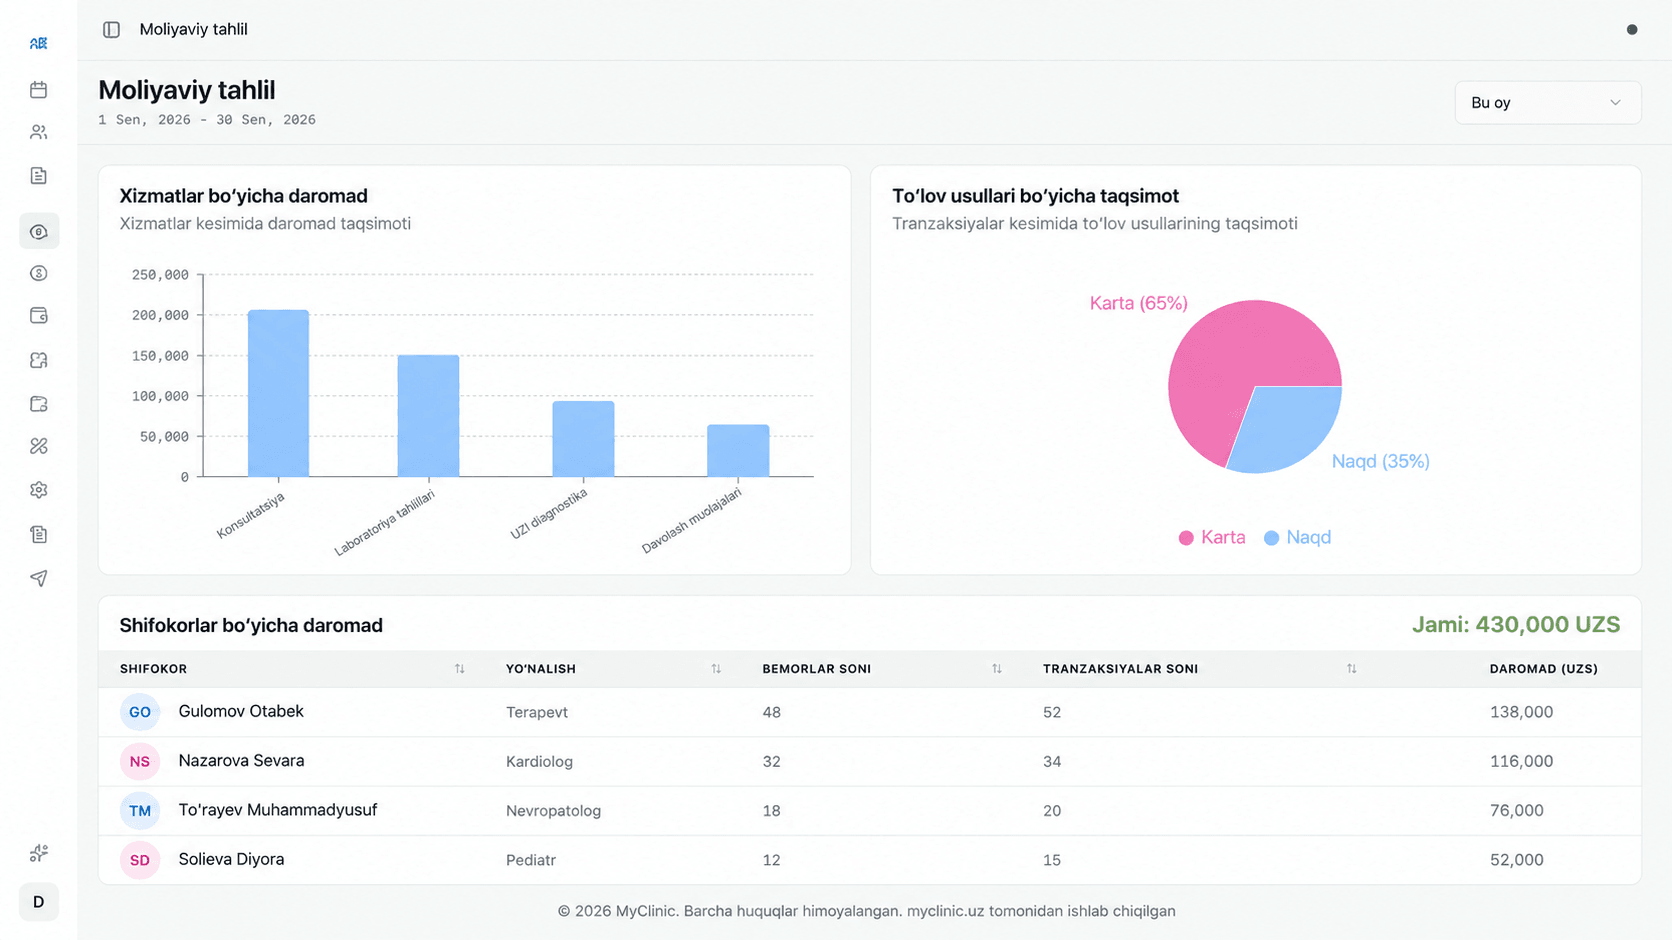This screenshot has height=940, width=1672.
Task: Toggle the Karta legend item in the pie chart
Action: 1212,538
